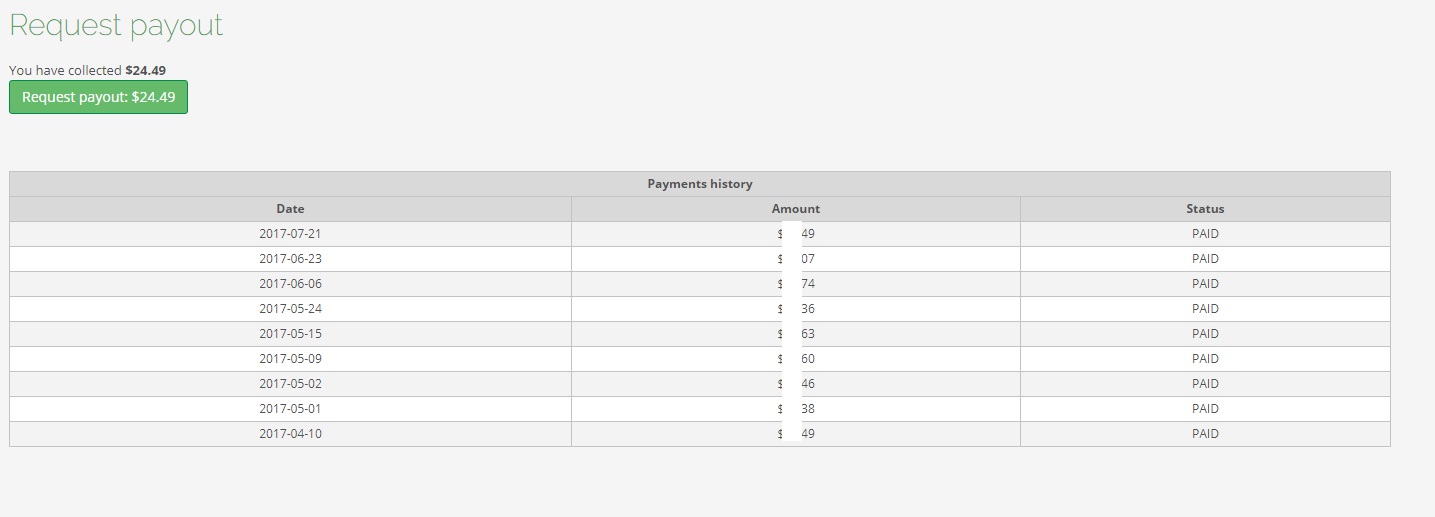Click the 2017-06-23 date cell
Screen dimensions: 1435x517
tap(290, 259)
